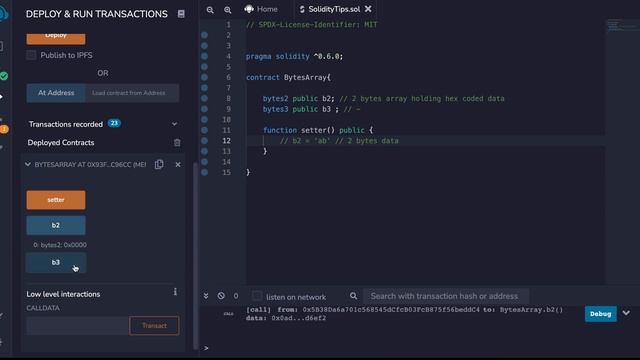This screenshot has height=360, width=640.
Task: Click Debug on the b2 call log
Action: 600,314
